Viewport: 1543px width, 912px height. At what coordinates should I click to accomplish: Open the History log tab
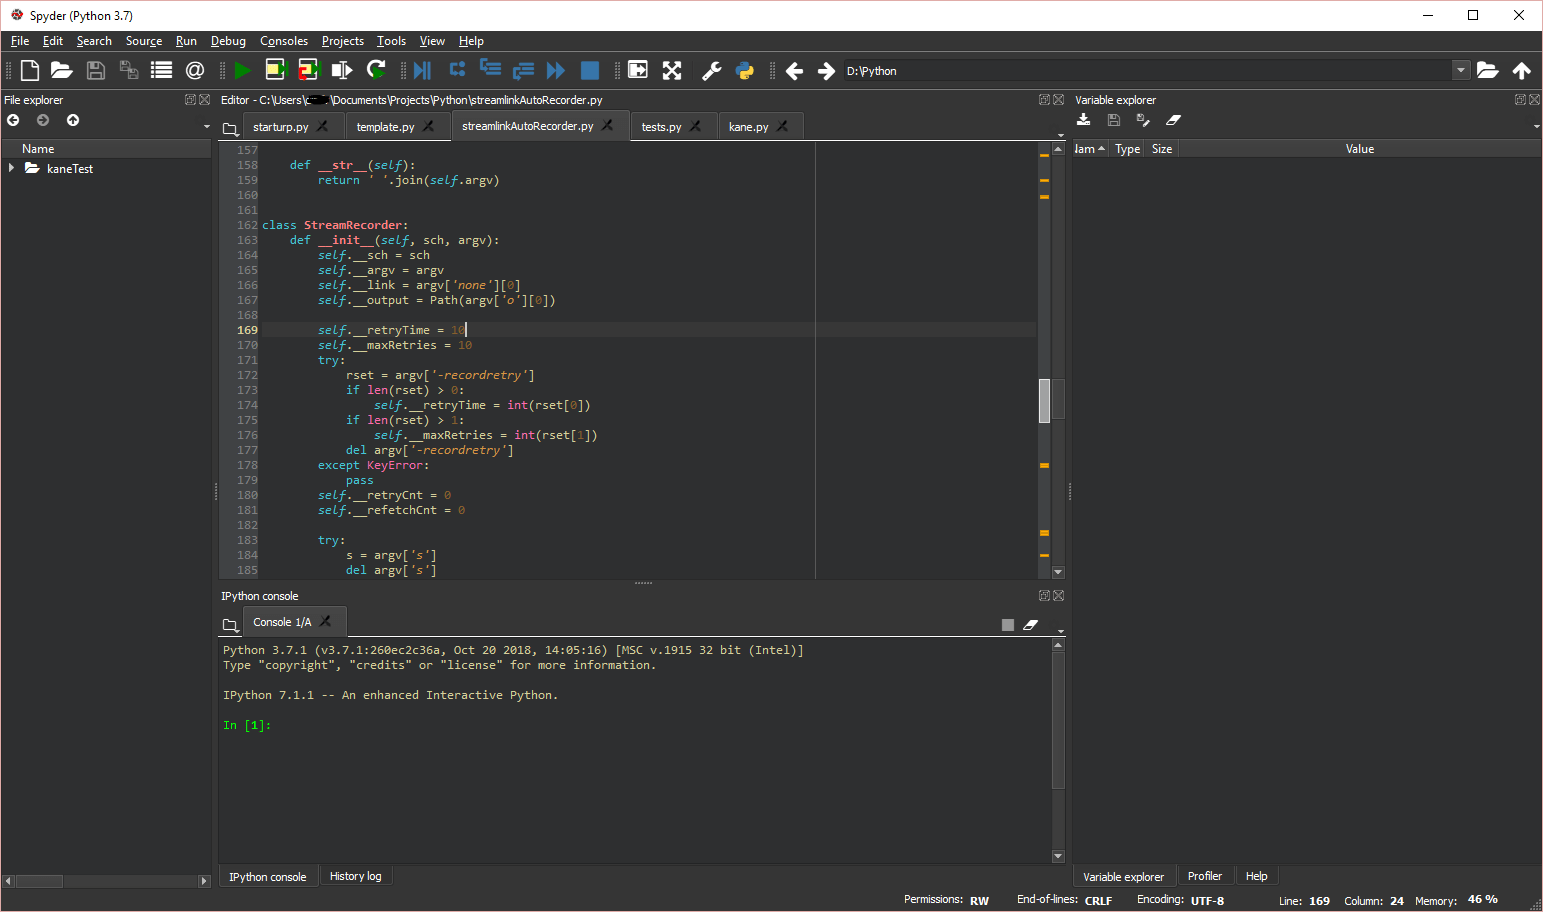[355, 876]
